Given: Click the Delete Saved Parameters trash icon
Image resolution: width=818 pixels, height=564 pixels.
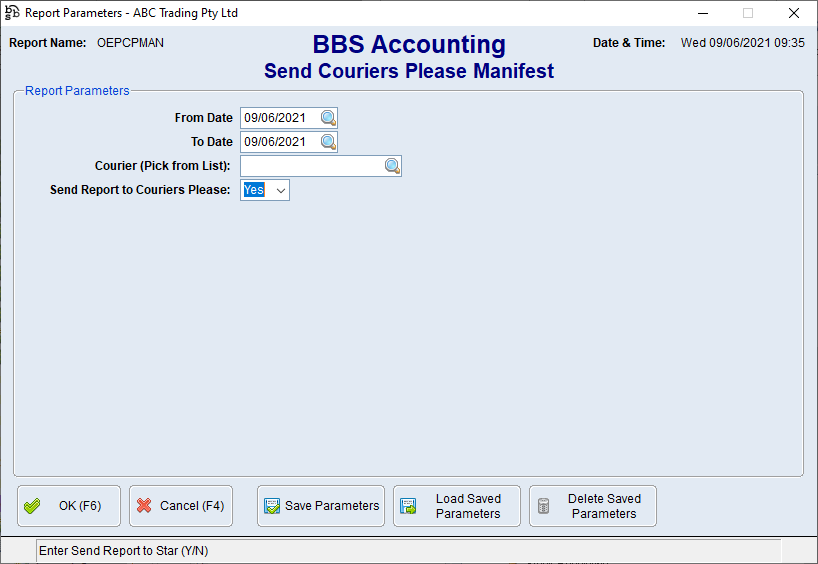Looking at the screenshot, I should click(x=544, y=506).
